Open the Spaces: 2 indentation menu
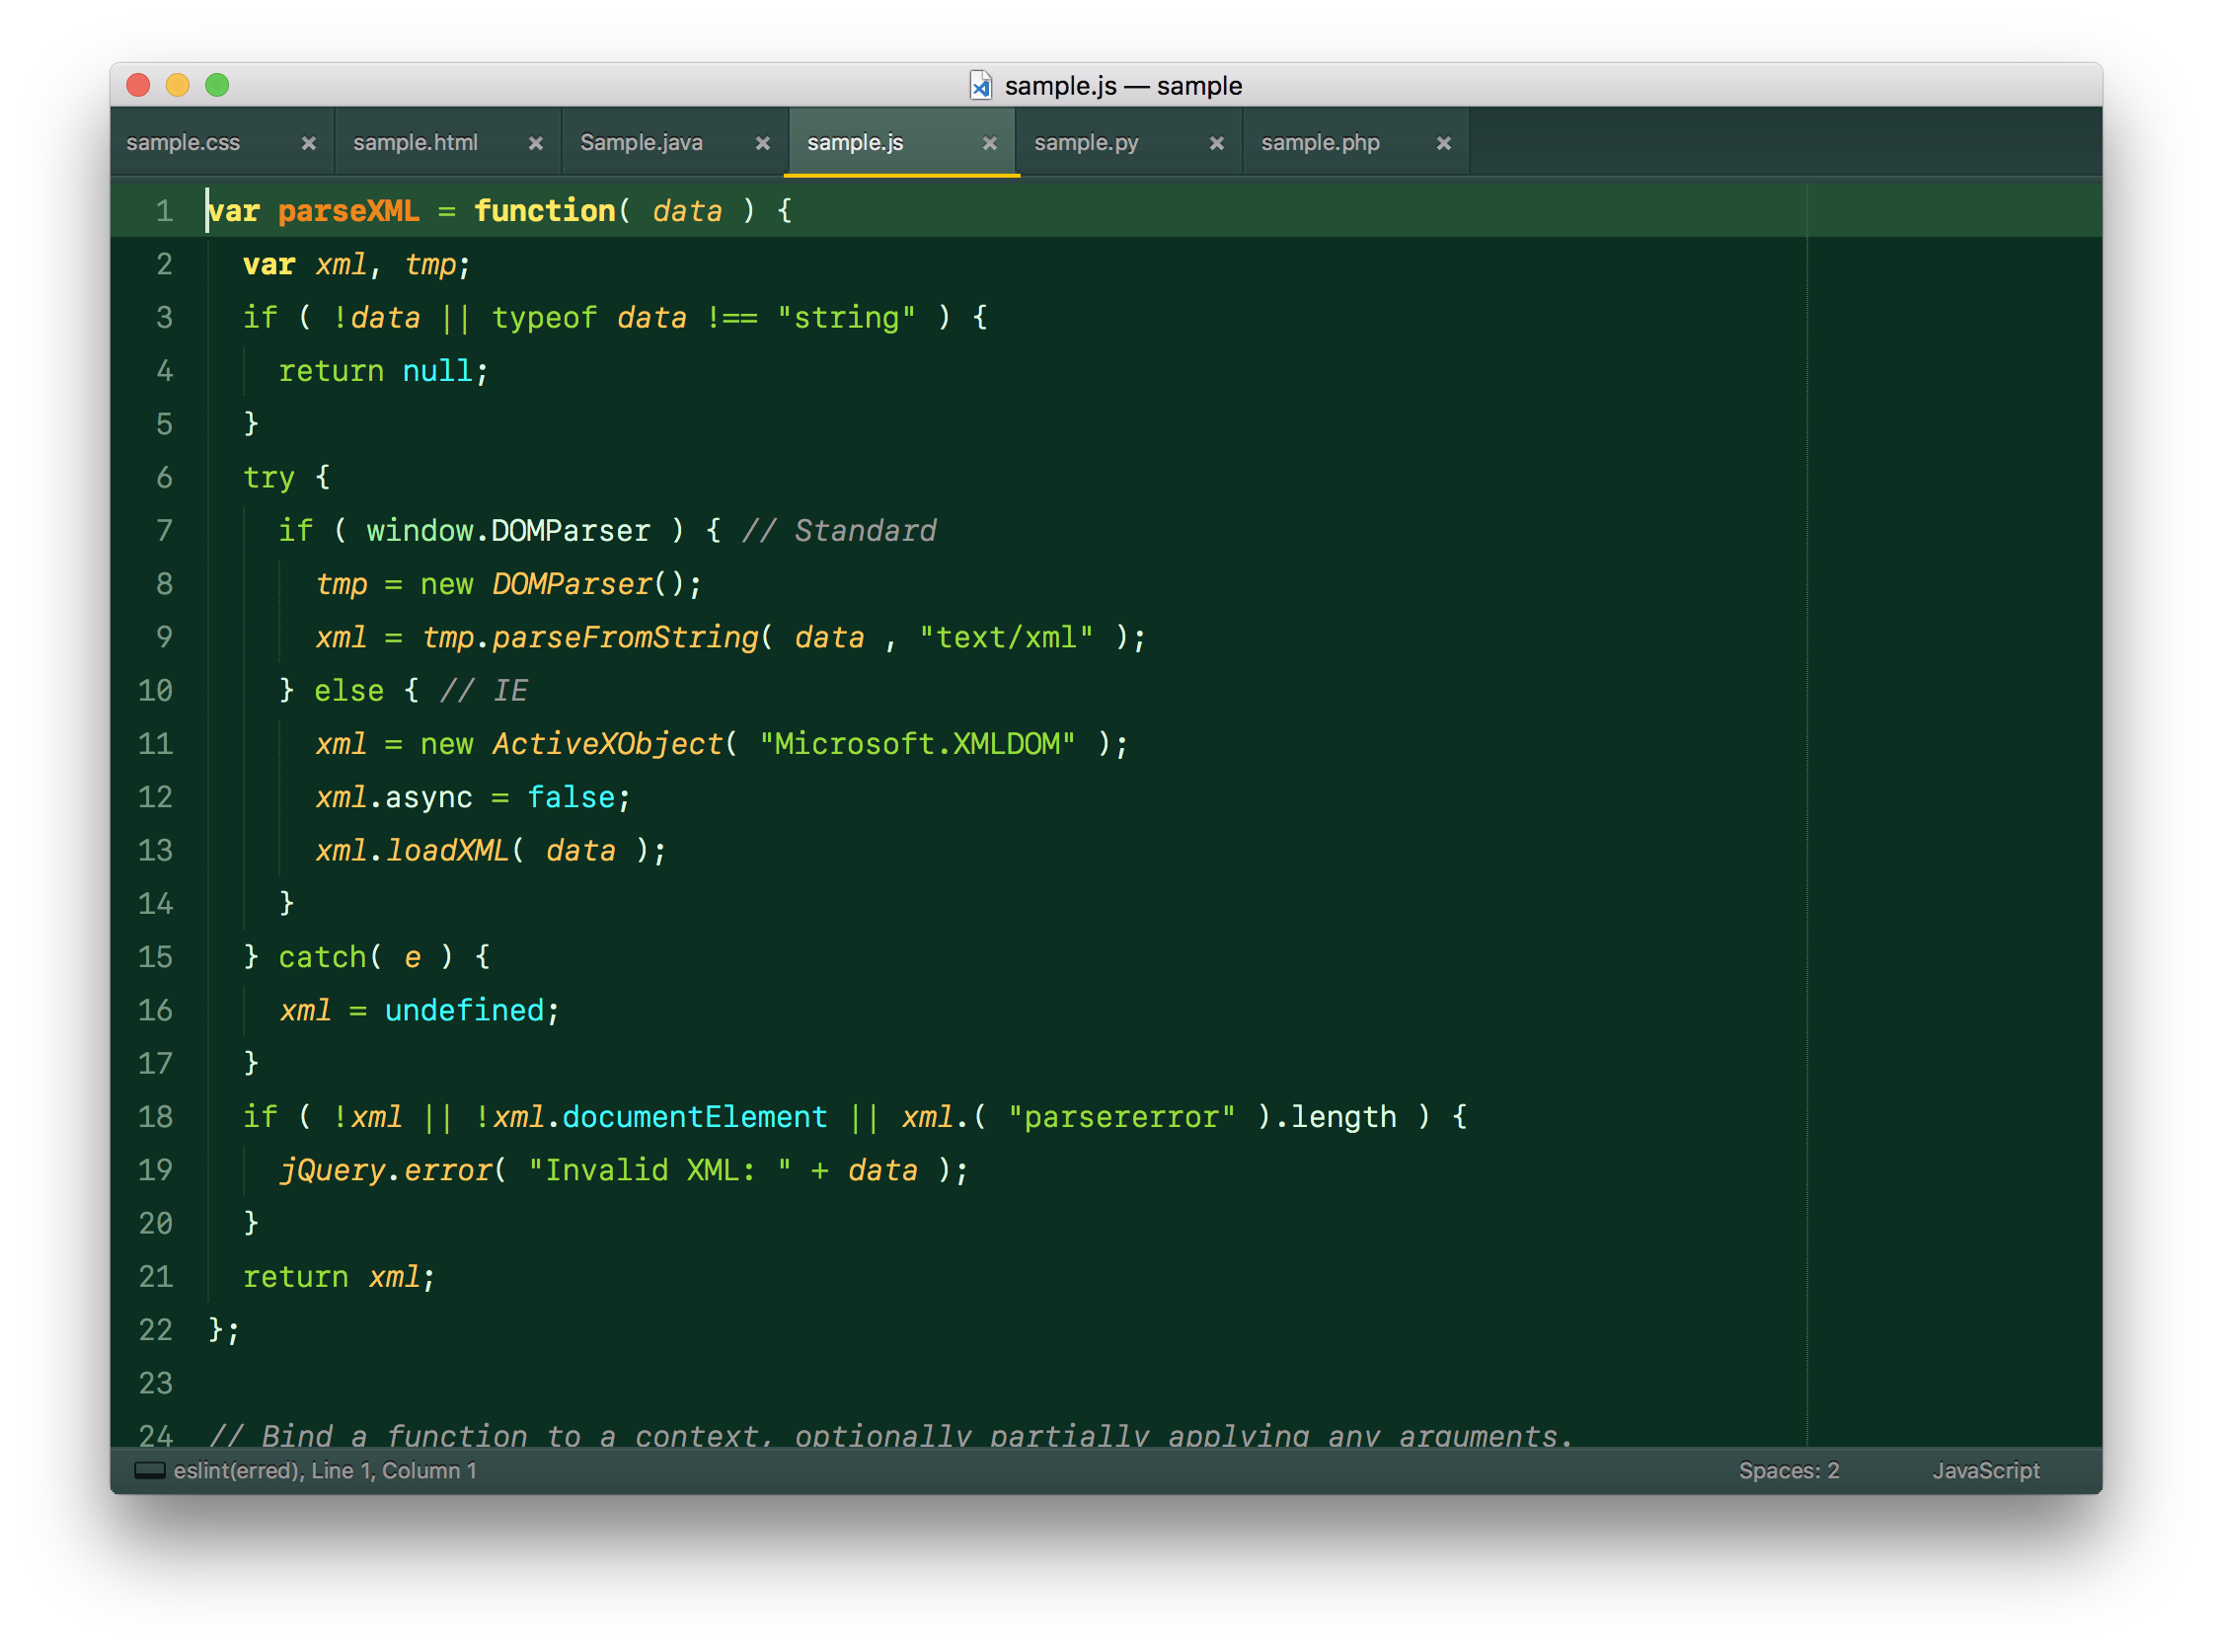The width and height of the screenshot is (2213, 1652). click(x=1788, y=1470)
